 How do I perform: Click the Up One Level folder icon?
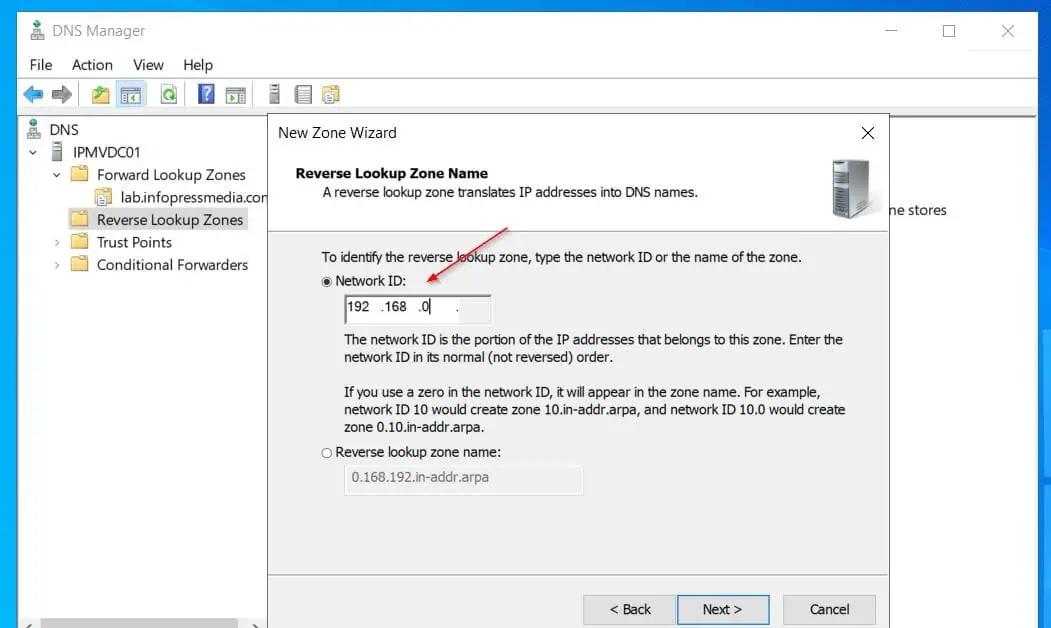tap(101, 95)
